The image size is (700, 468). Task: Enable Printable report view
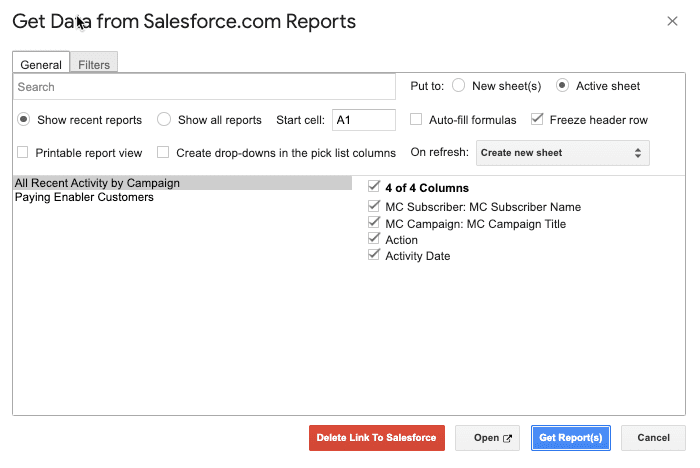23,153
